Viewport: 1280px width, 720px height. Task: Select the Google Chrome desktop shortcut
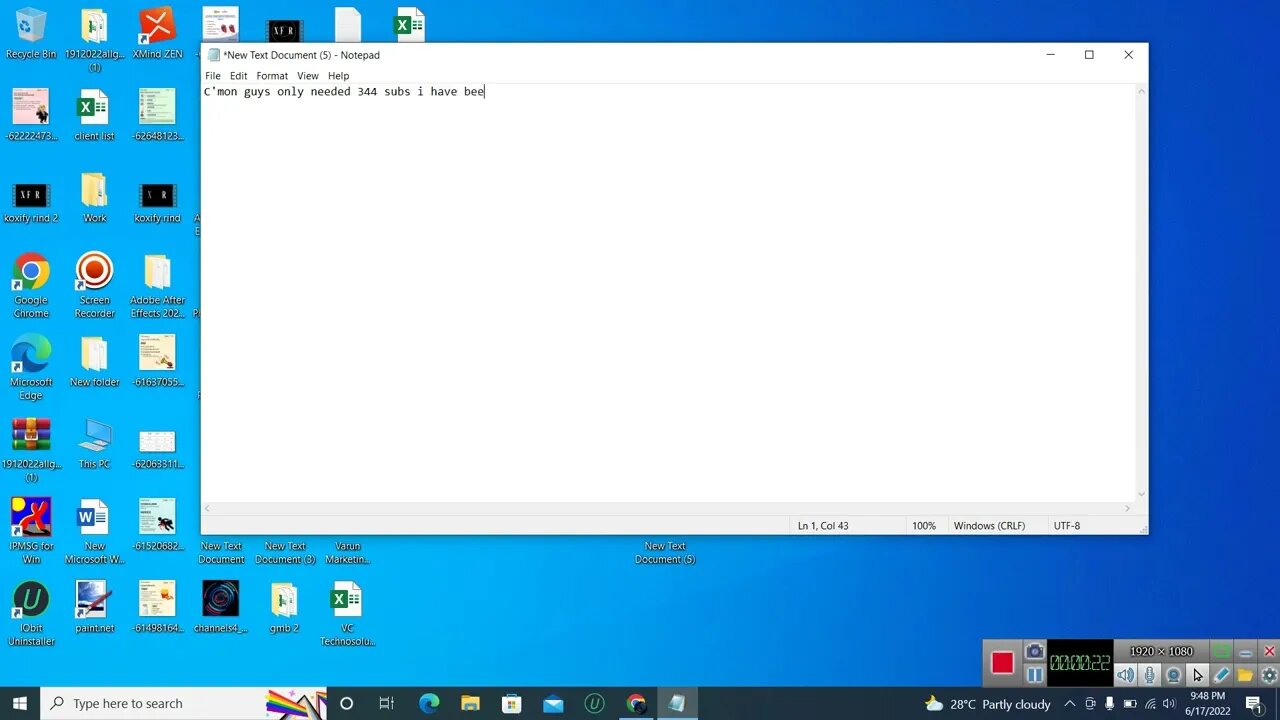click(31, 285)
